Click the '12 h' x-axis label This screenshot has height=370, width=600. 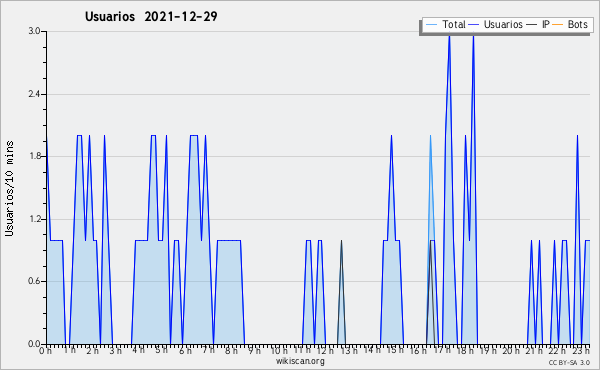[325, 351]
